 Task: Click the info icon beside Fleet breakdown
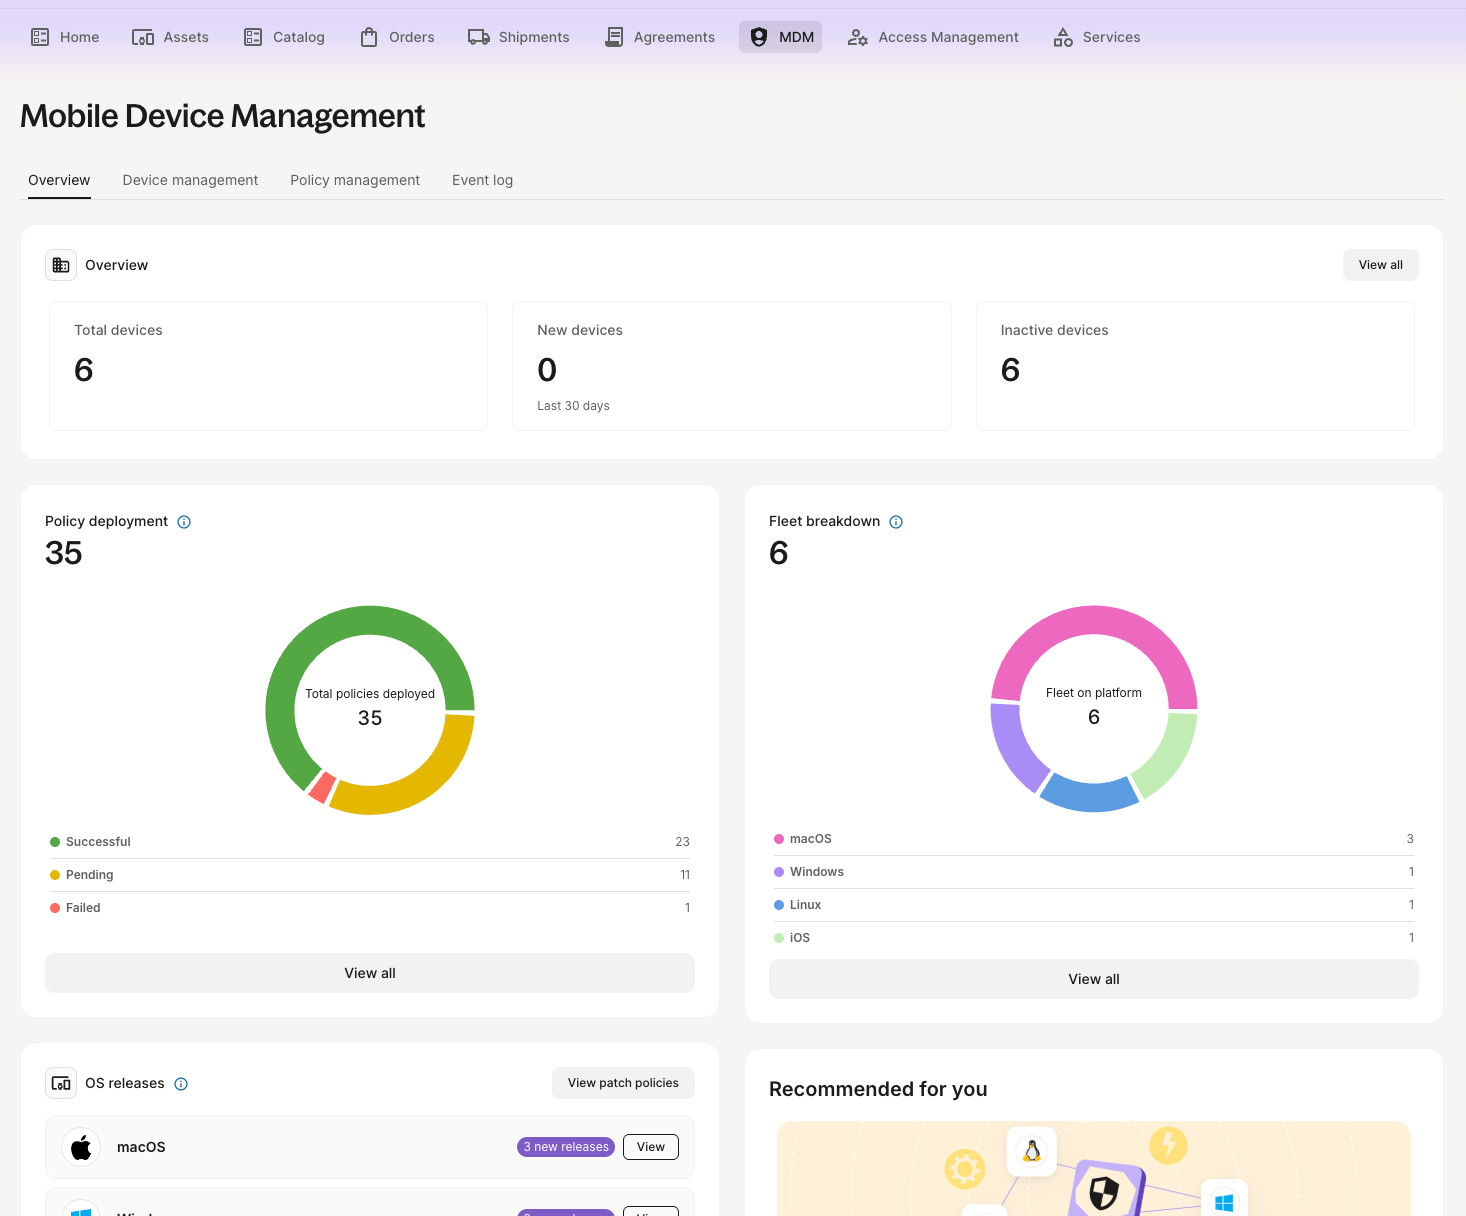click(x=896, y=522)
